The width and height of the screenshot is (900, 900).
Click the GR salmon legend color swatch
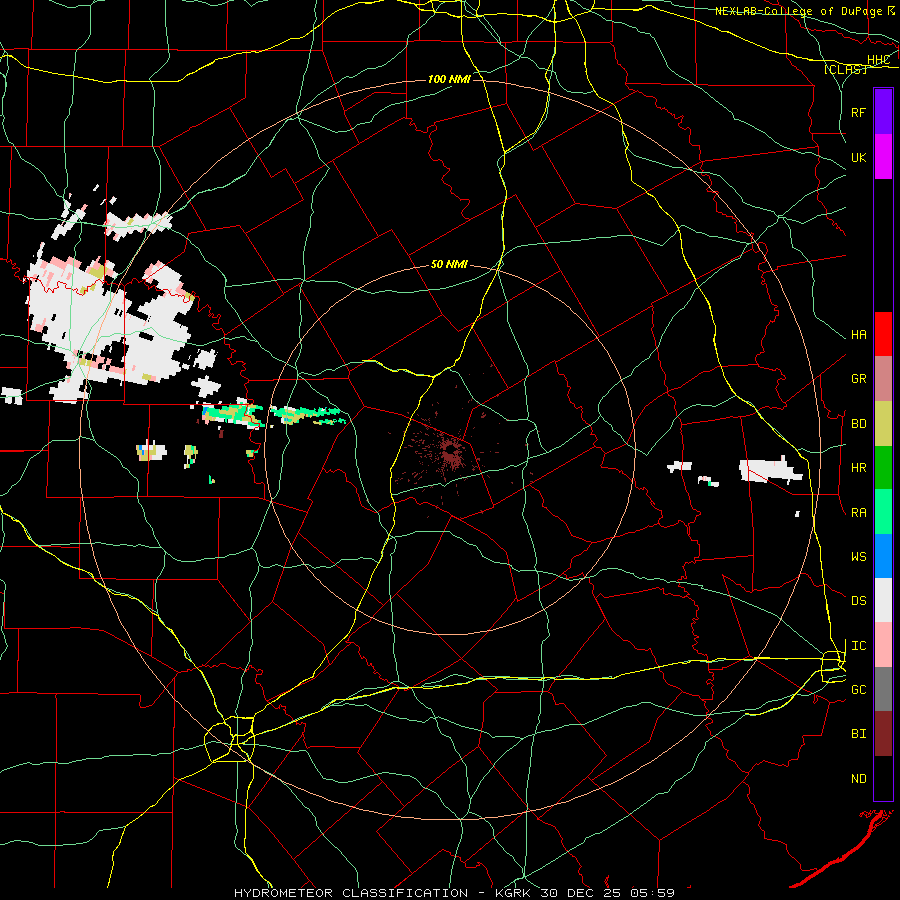click(x=883, y=379)
